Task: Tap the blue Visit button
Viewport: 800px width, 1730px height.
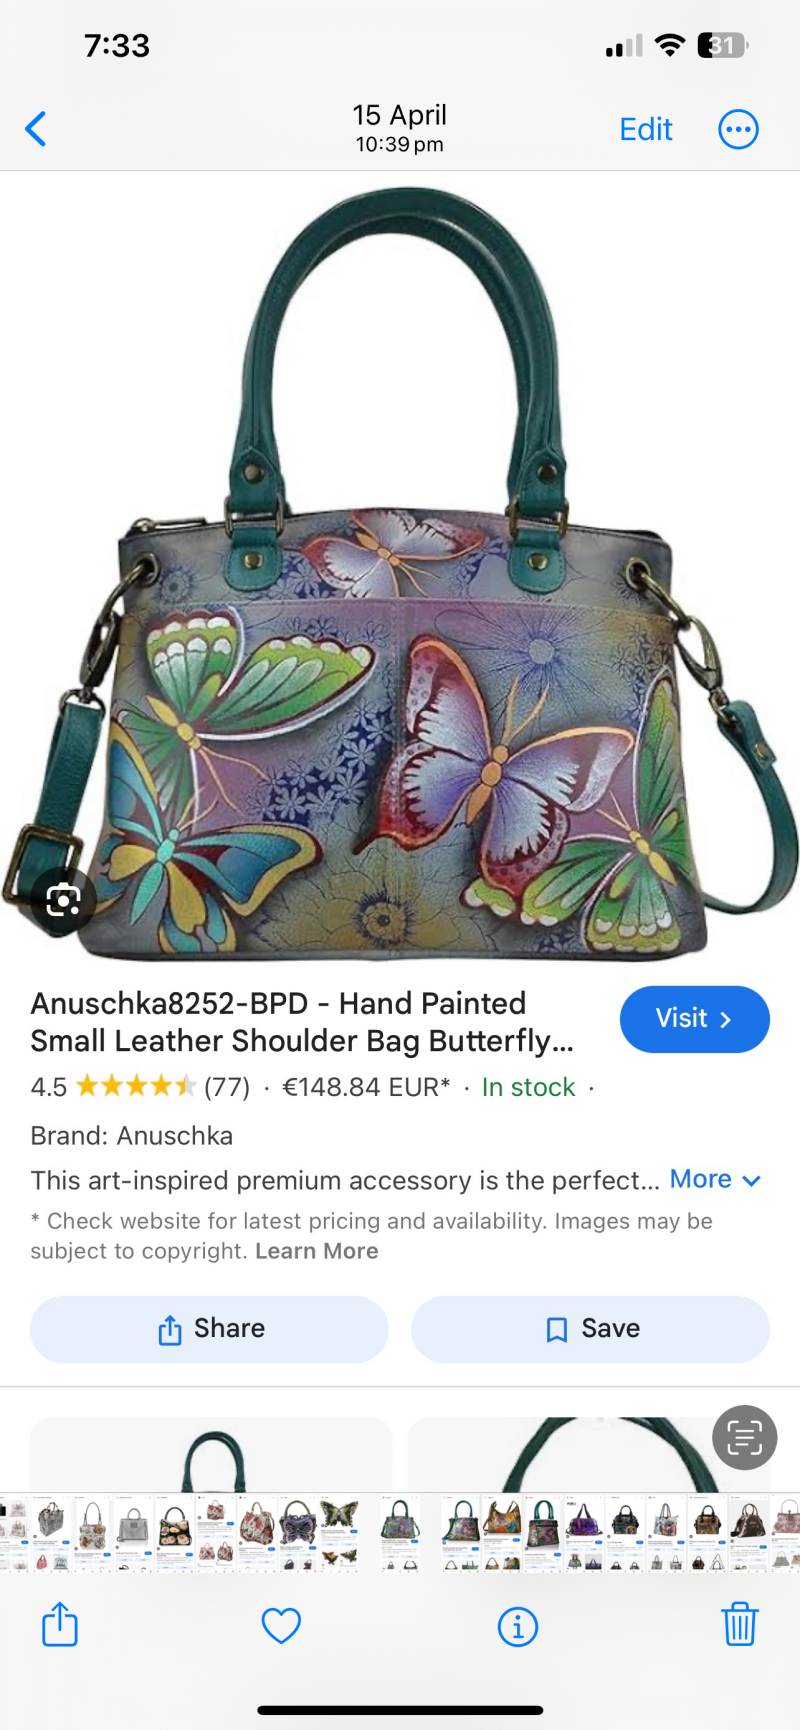Action: click(695, 1019)
